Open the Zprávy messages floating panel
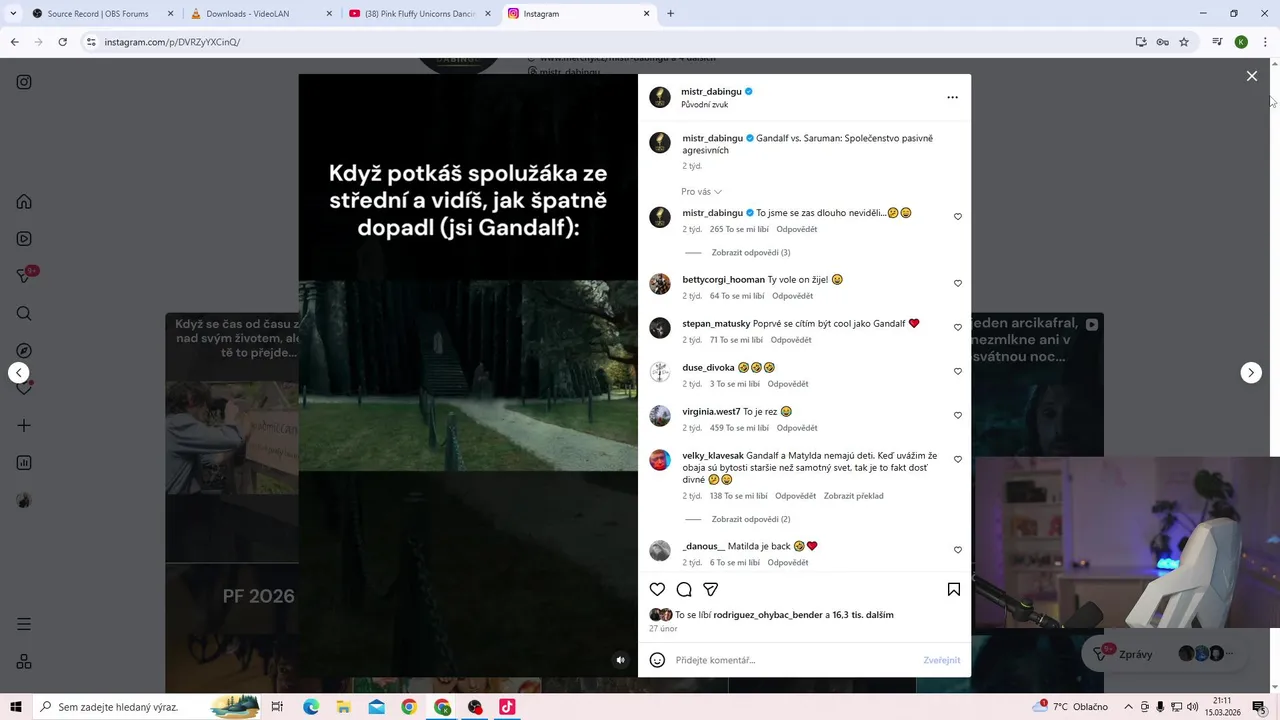Image resolution: width=1280 pixels, height=720 pixels. (x=1165, y=654)
